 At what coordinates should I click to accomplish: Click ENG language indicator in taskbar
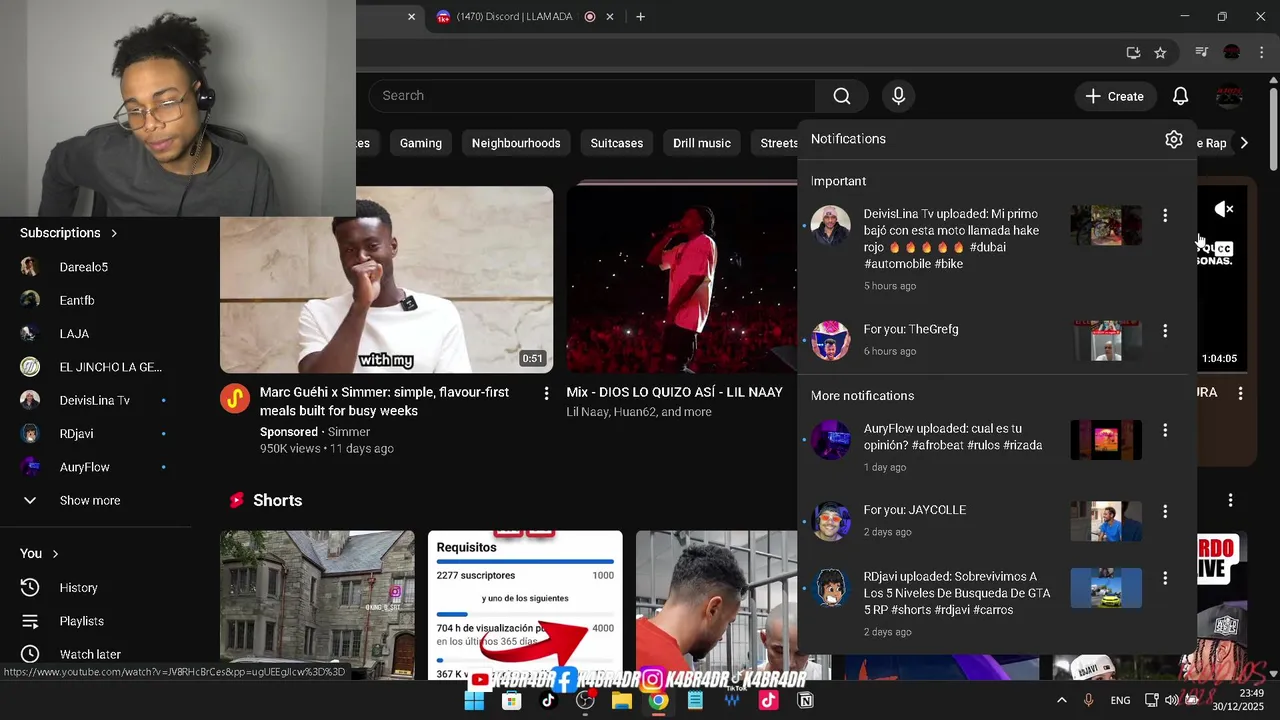coord(1121,700)
